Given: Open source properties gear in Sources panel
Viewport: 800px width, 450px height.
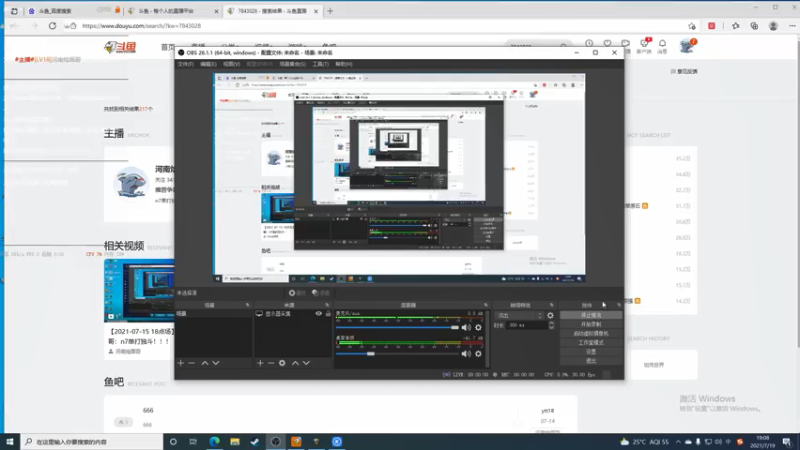Looking at the screenshot, I should pos(282,363).
